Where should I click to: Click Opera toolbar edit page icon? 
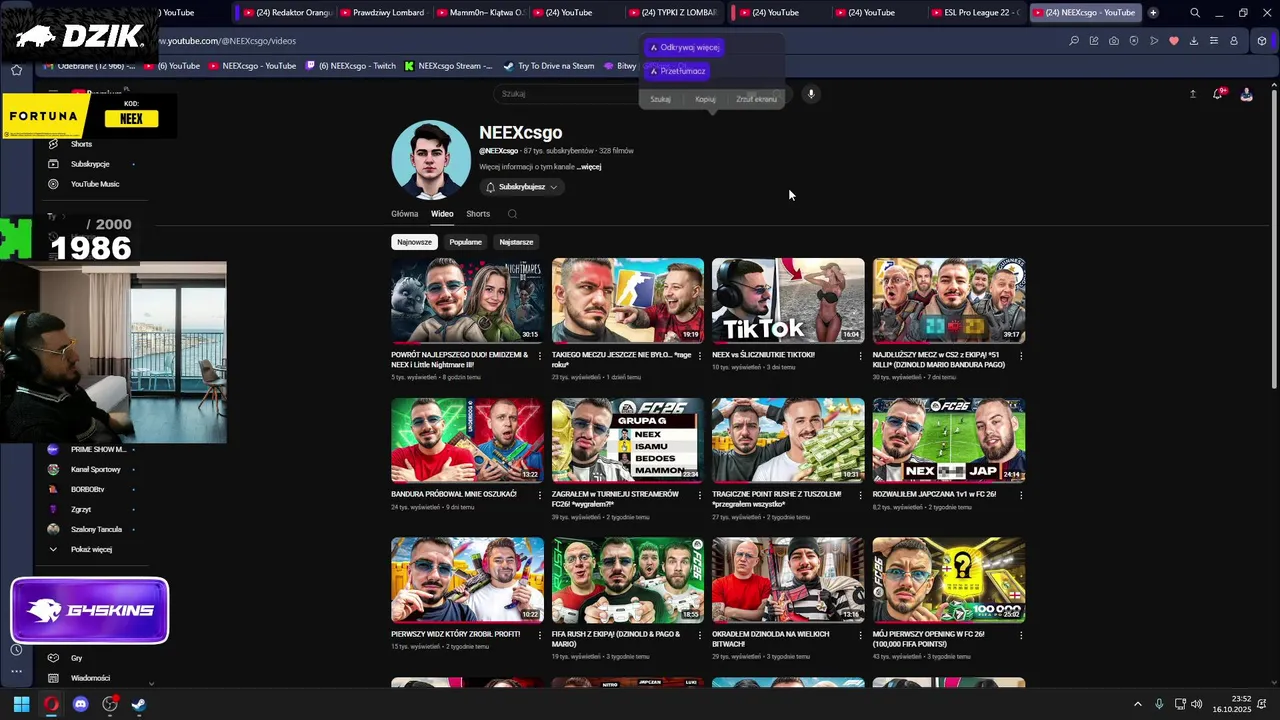pyautogui.click(x=1094, y=41)
